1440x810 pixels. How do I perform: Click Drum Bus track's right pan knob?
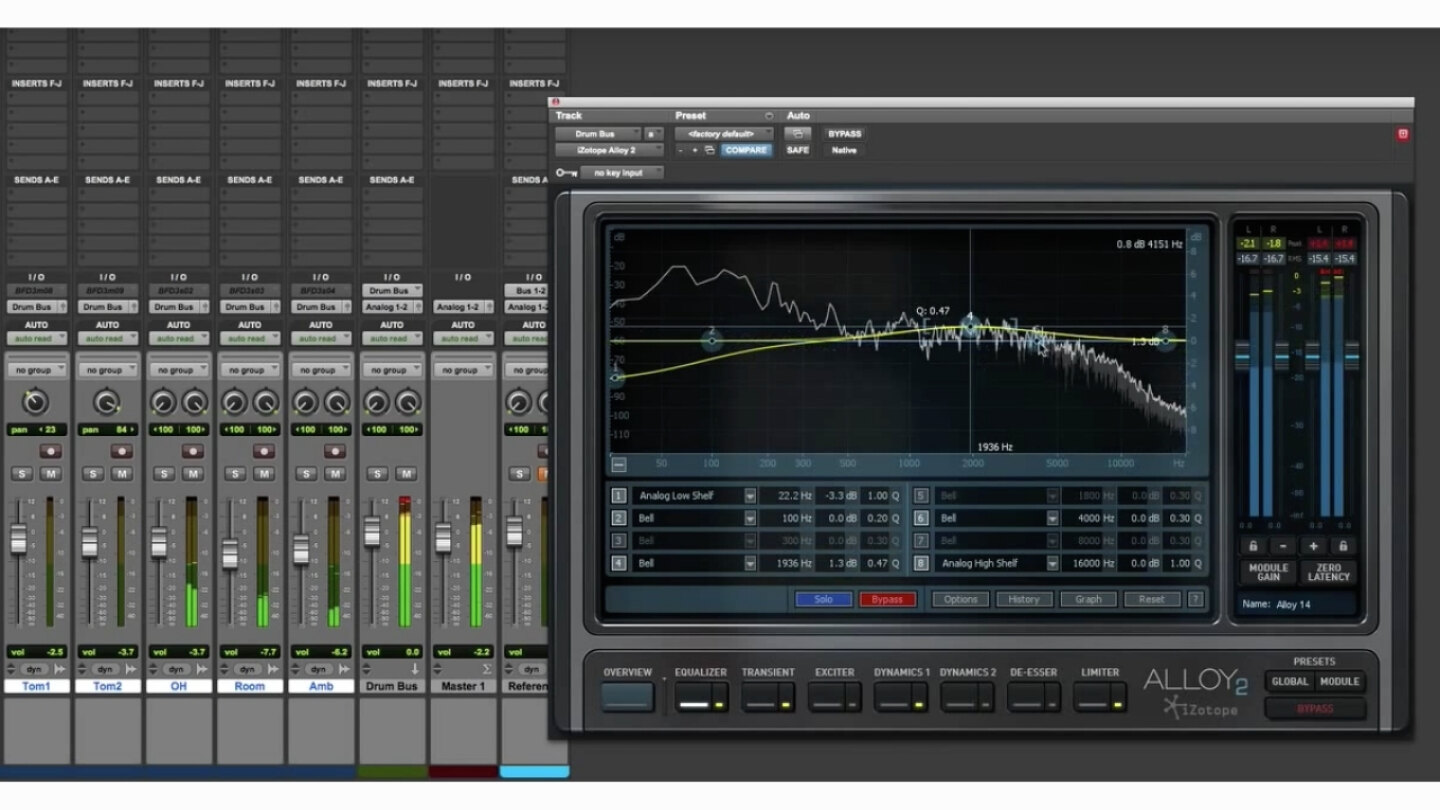click(x=407, y=403)
